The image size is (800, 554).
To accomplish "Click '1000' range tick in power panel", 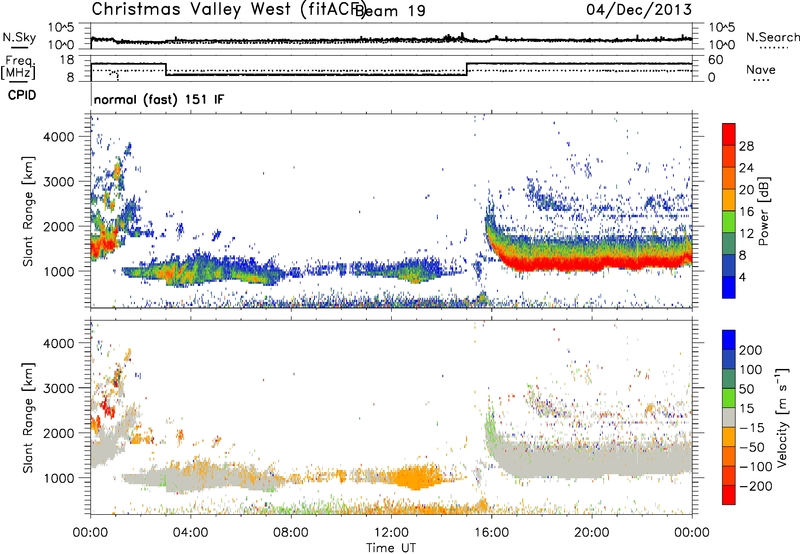I will point(58,271).
